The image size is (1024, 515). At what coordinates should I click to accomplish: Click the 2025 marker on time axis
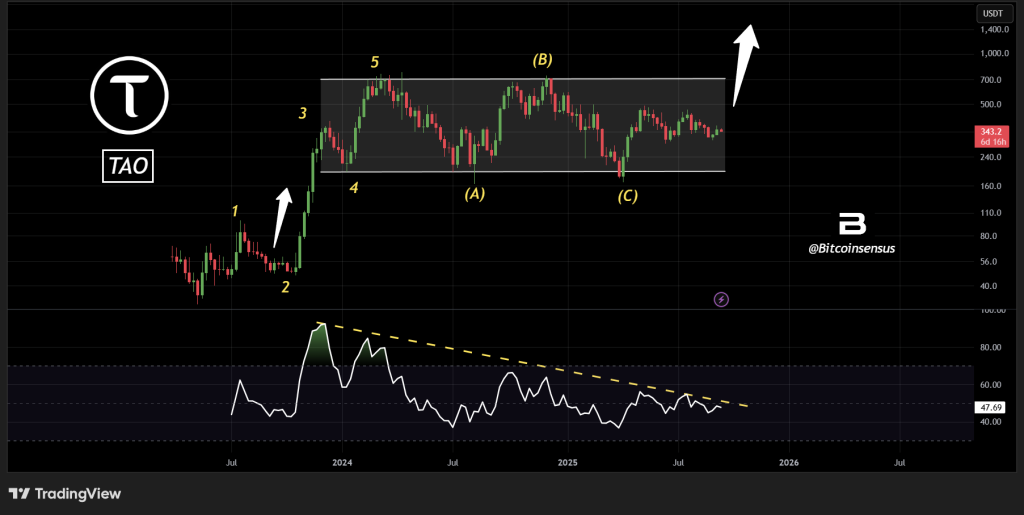pos(567,463)
